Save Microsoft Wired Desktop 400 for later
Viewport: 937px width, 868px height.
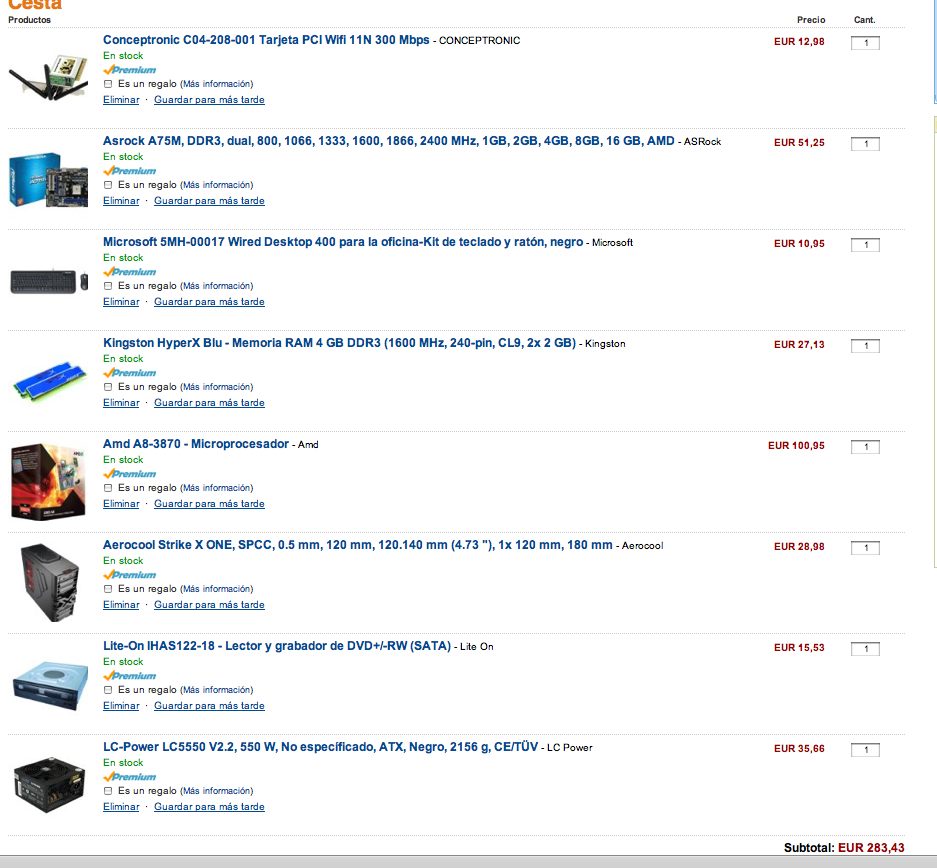(x=209, y=302)
